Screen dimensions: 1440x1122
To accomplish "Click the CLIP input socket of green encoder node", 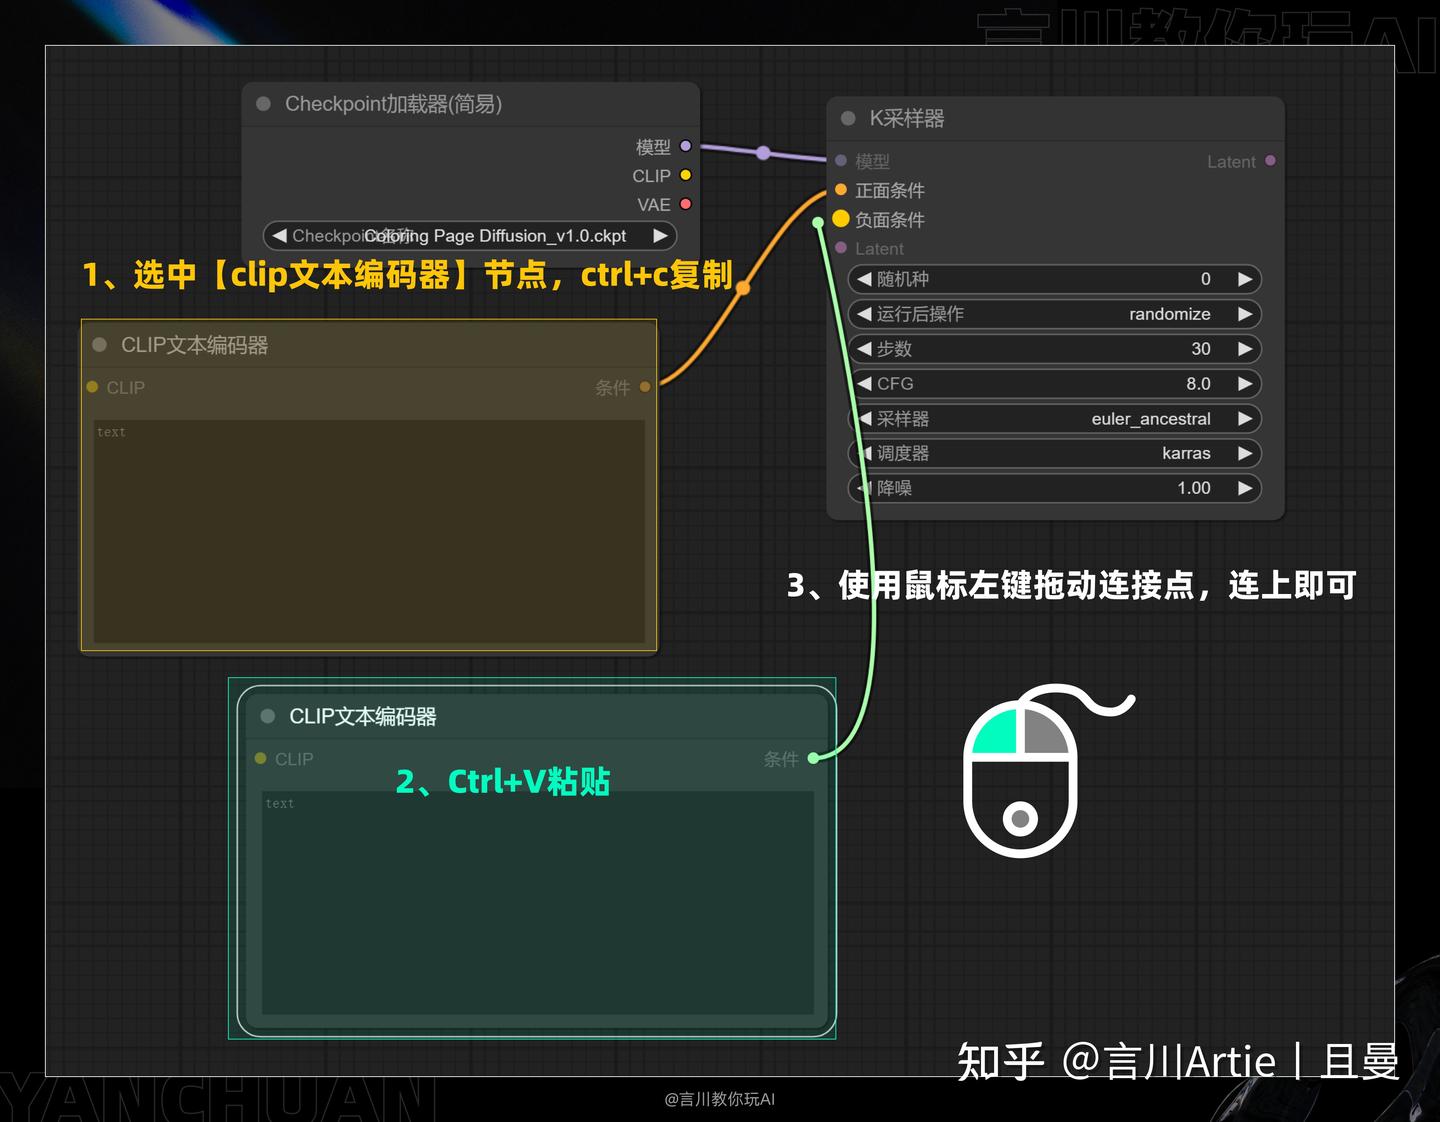I will [260, 758].
